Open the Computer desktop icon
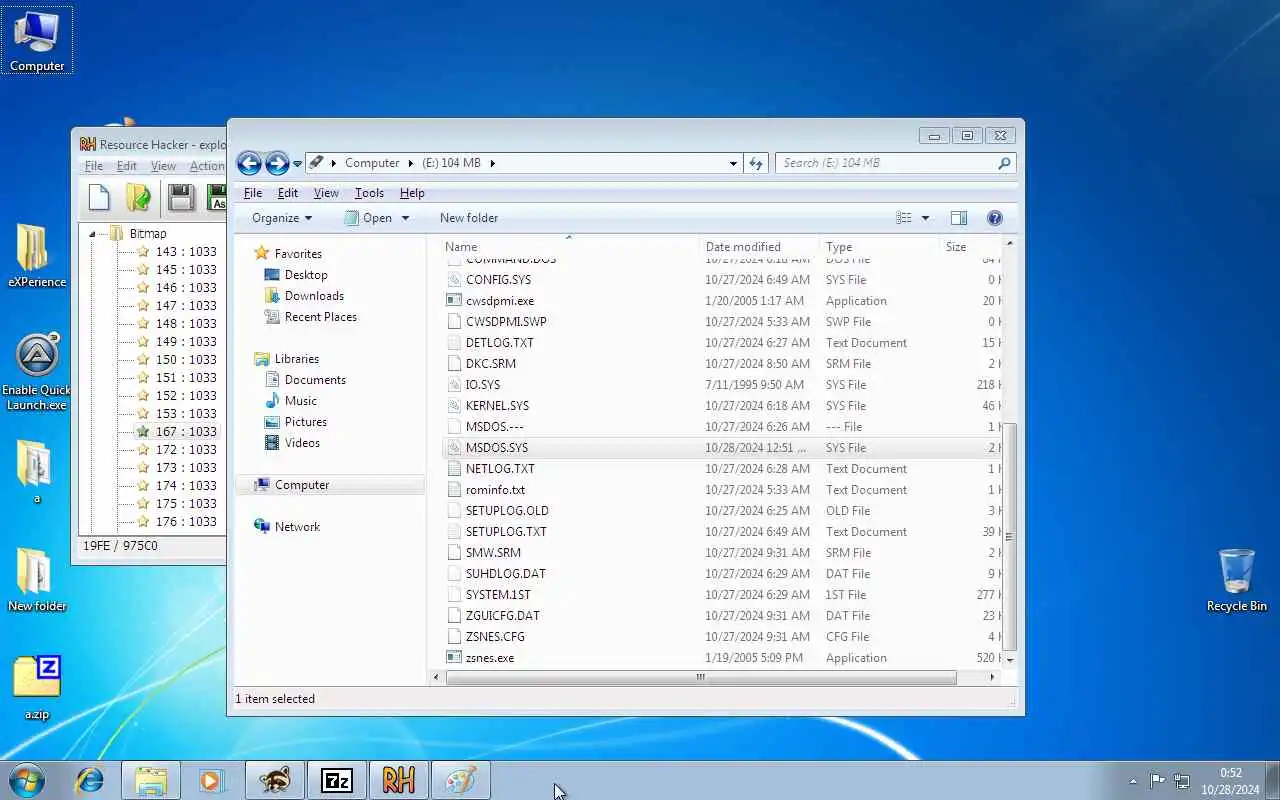 (37, 41)
